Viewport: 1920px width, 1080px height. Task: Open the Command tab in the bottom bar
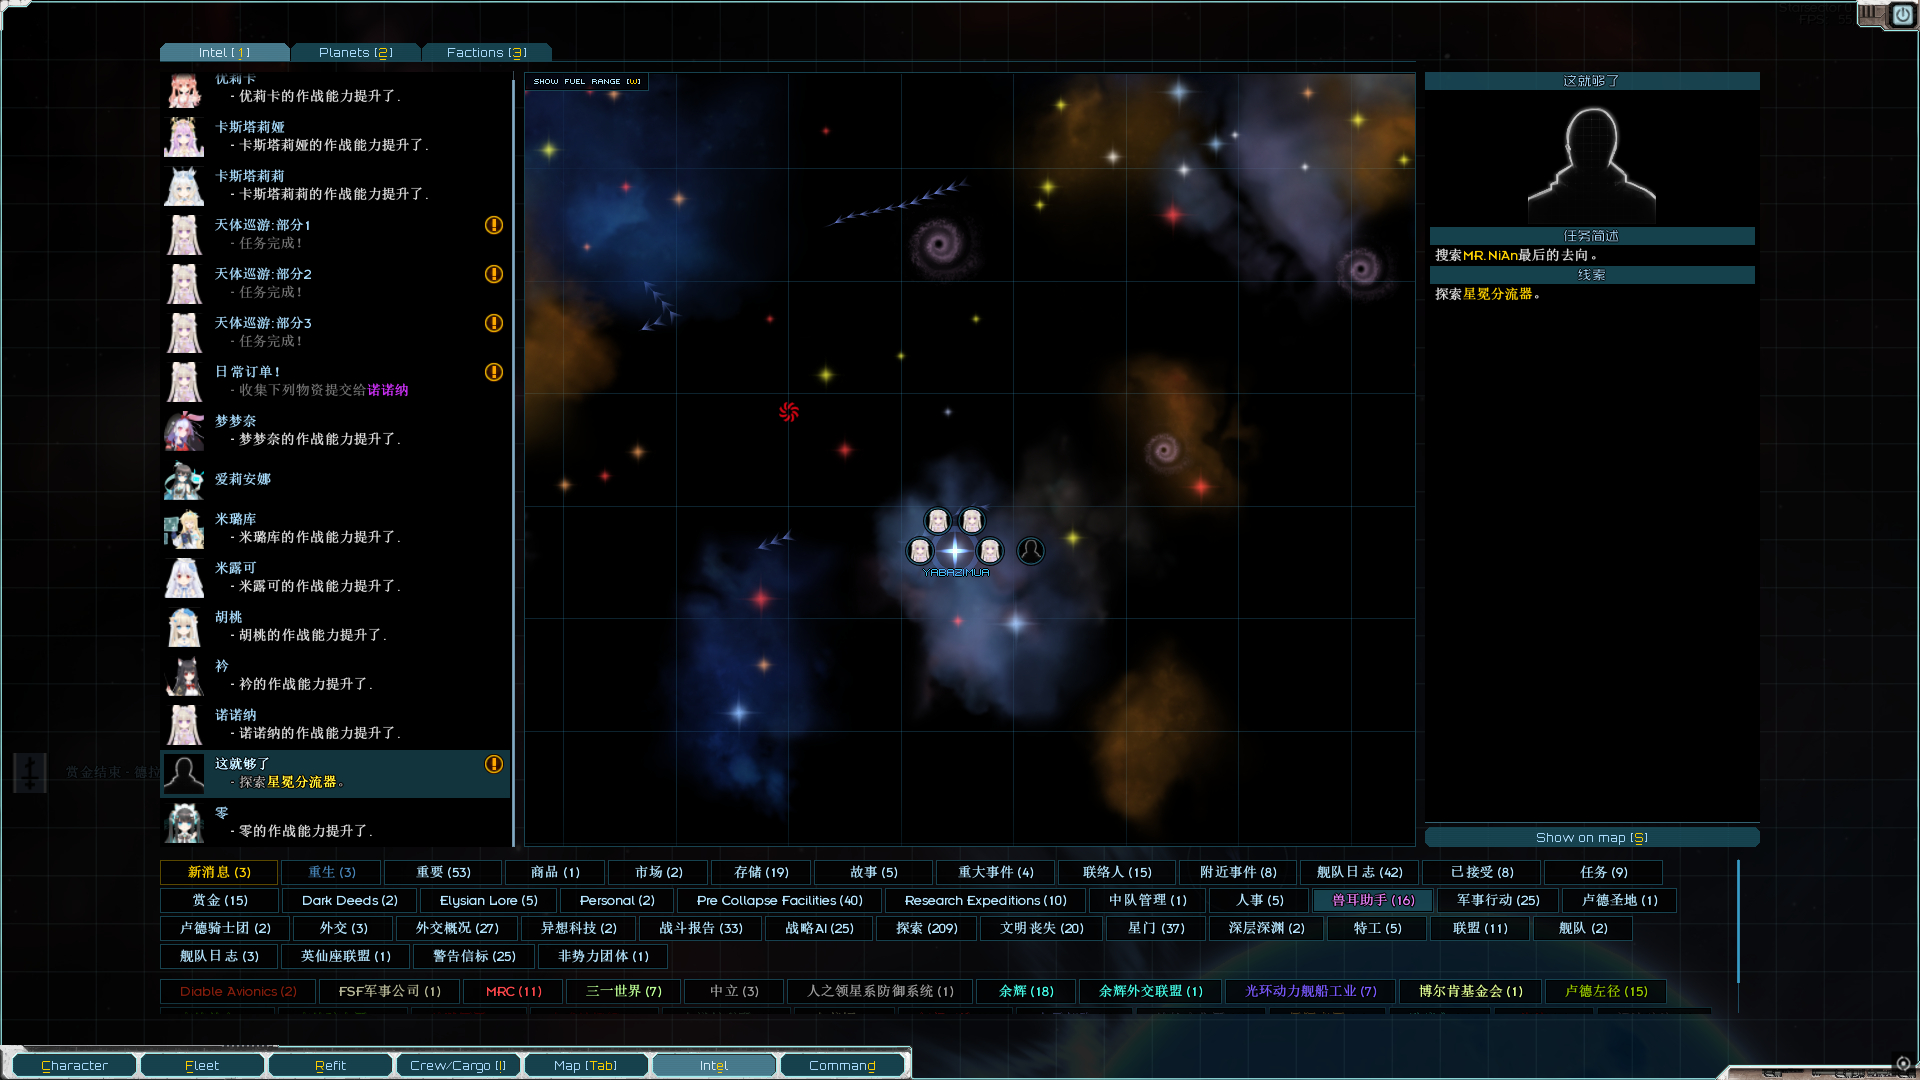click(x=842, y=1065)
